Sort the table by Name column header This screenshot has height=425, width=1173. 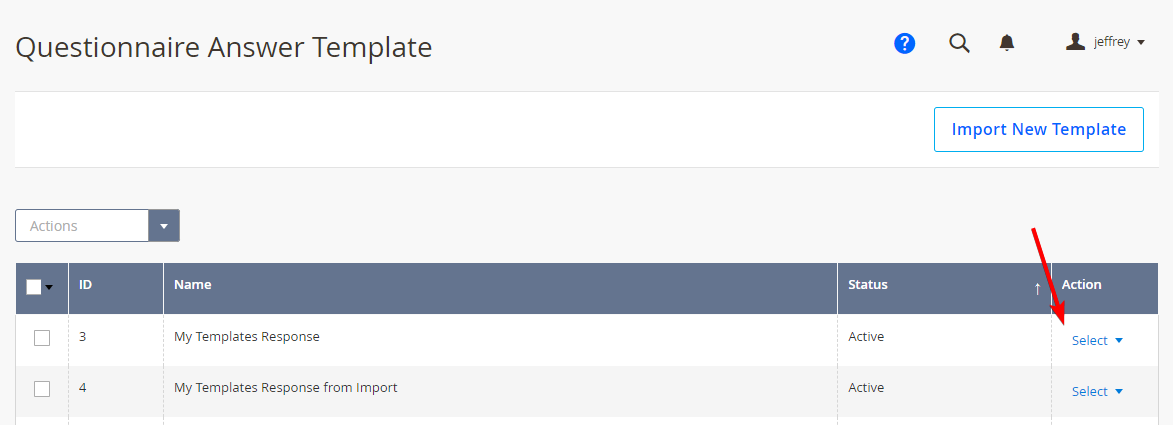[x=192, y=284]
